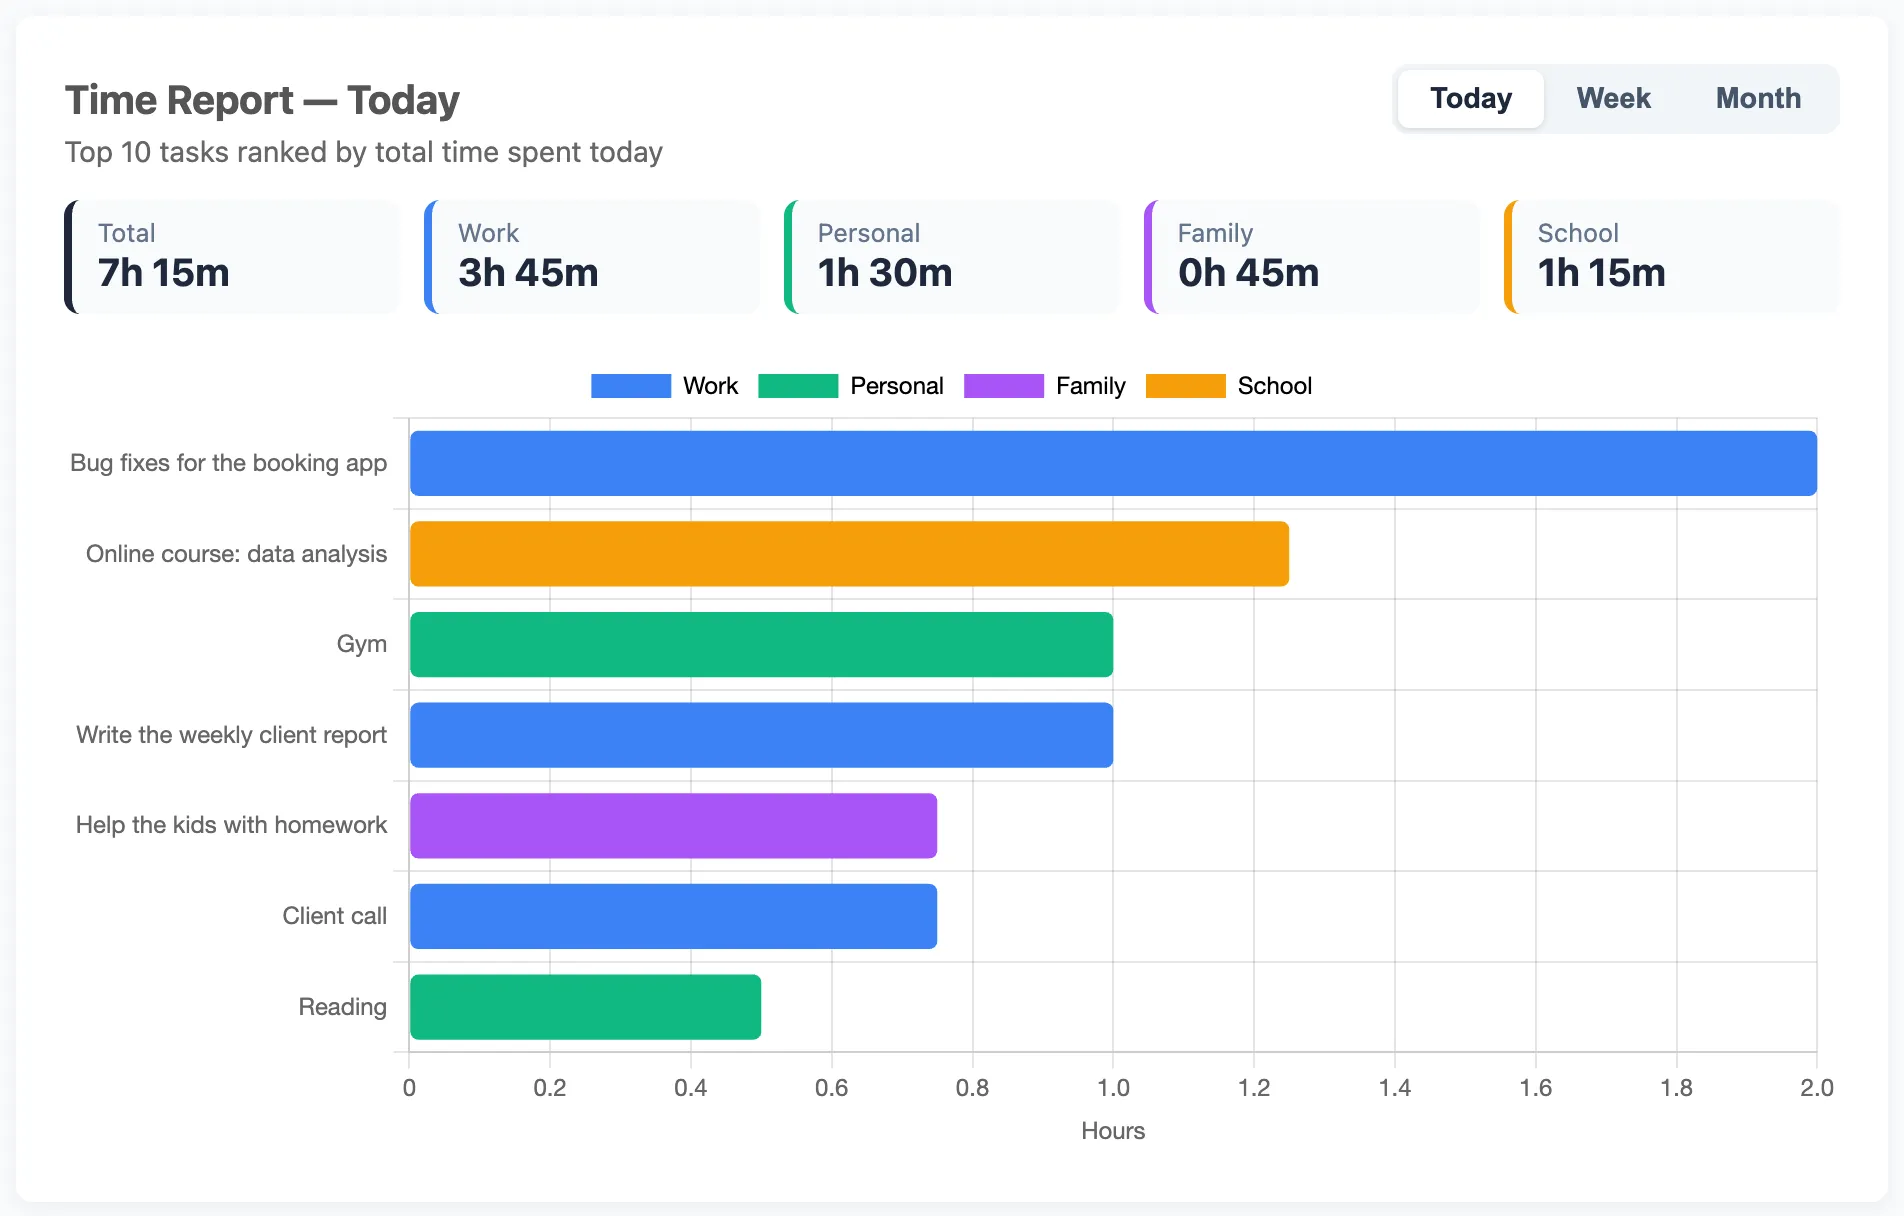Click the Work 3h 45m summary card
Viewport: 1904px width, 1216px height.
click(592, 257)
